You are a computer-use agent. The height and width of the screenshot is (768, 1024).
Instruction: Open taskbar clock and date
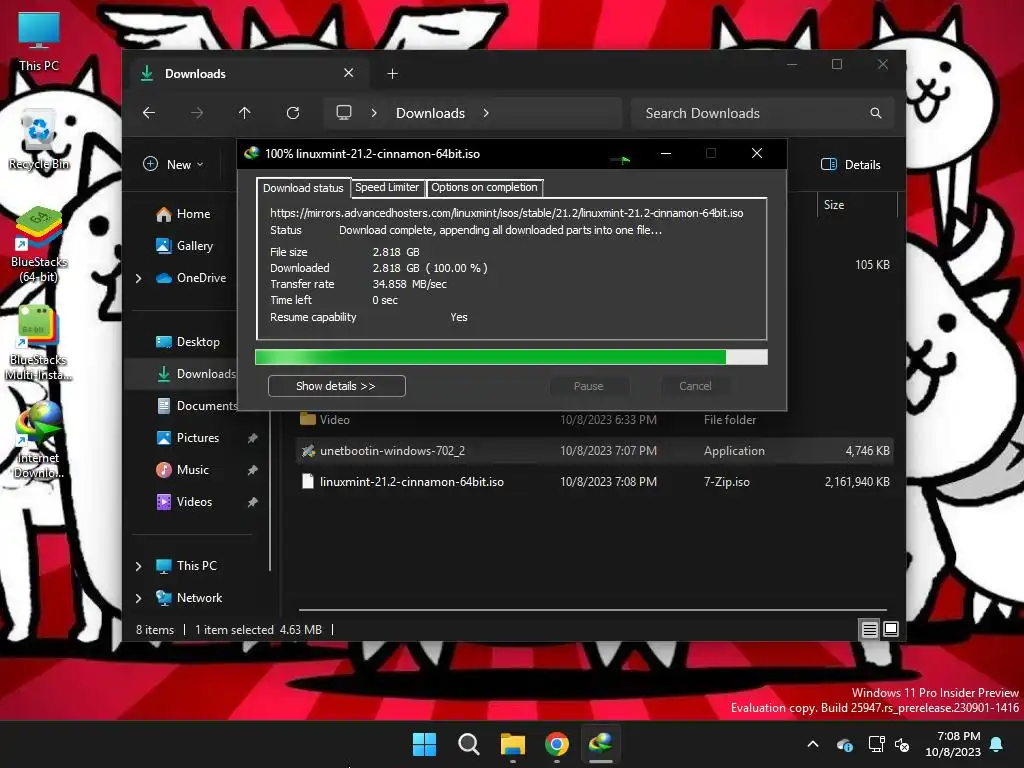pyautogui.click(x=953, y=744)
